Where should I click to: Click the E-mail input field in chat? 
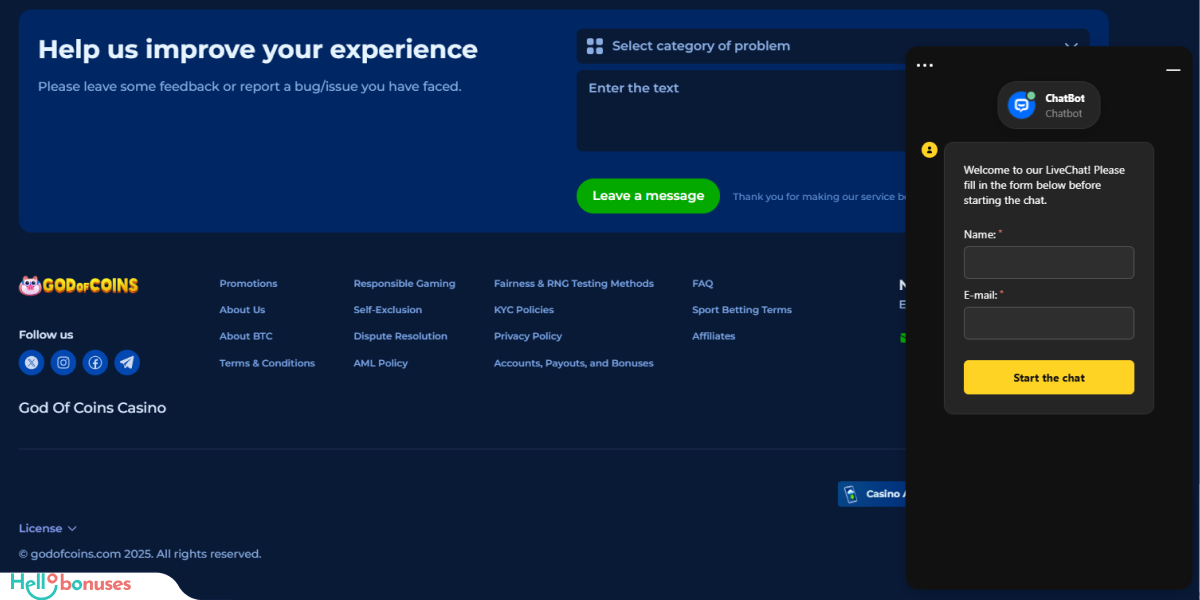[x=1049, y=323]
